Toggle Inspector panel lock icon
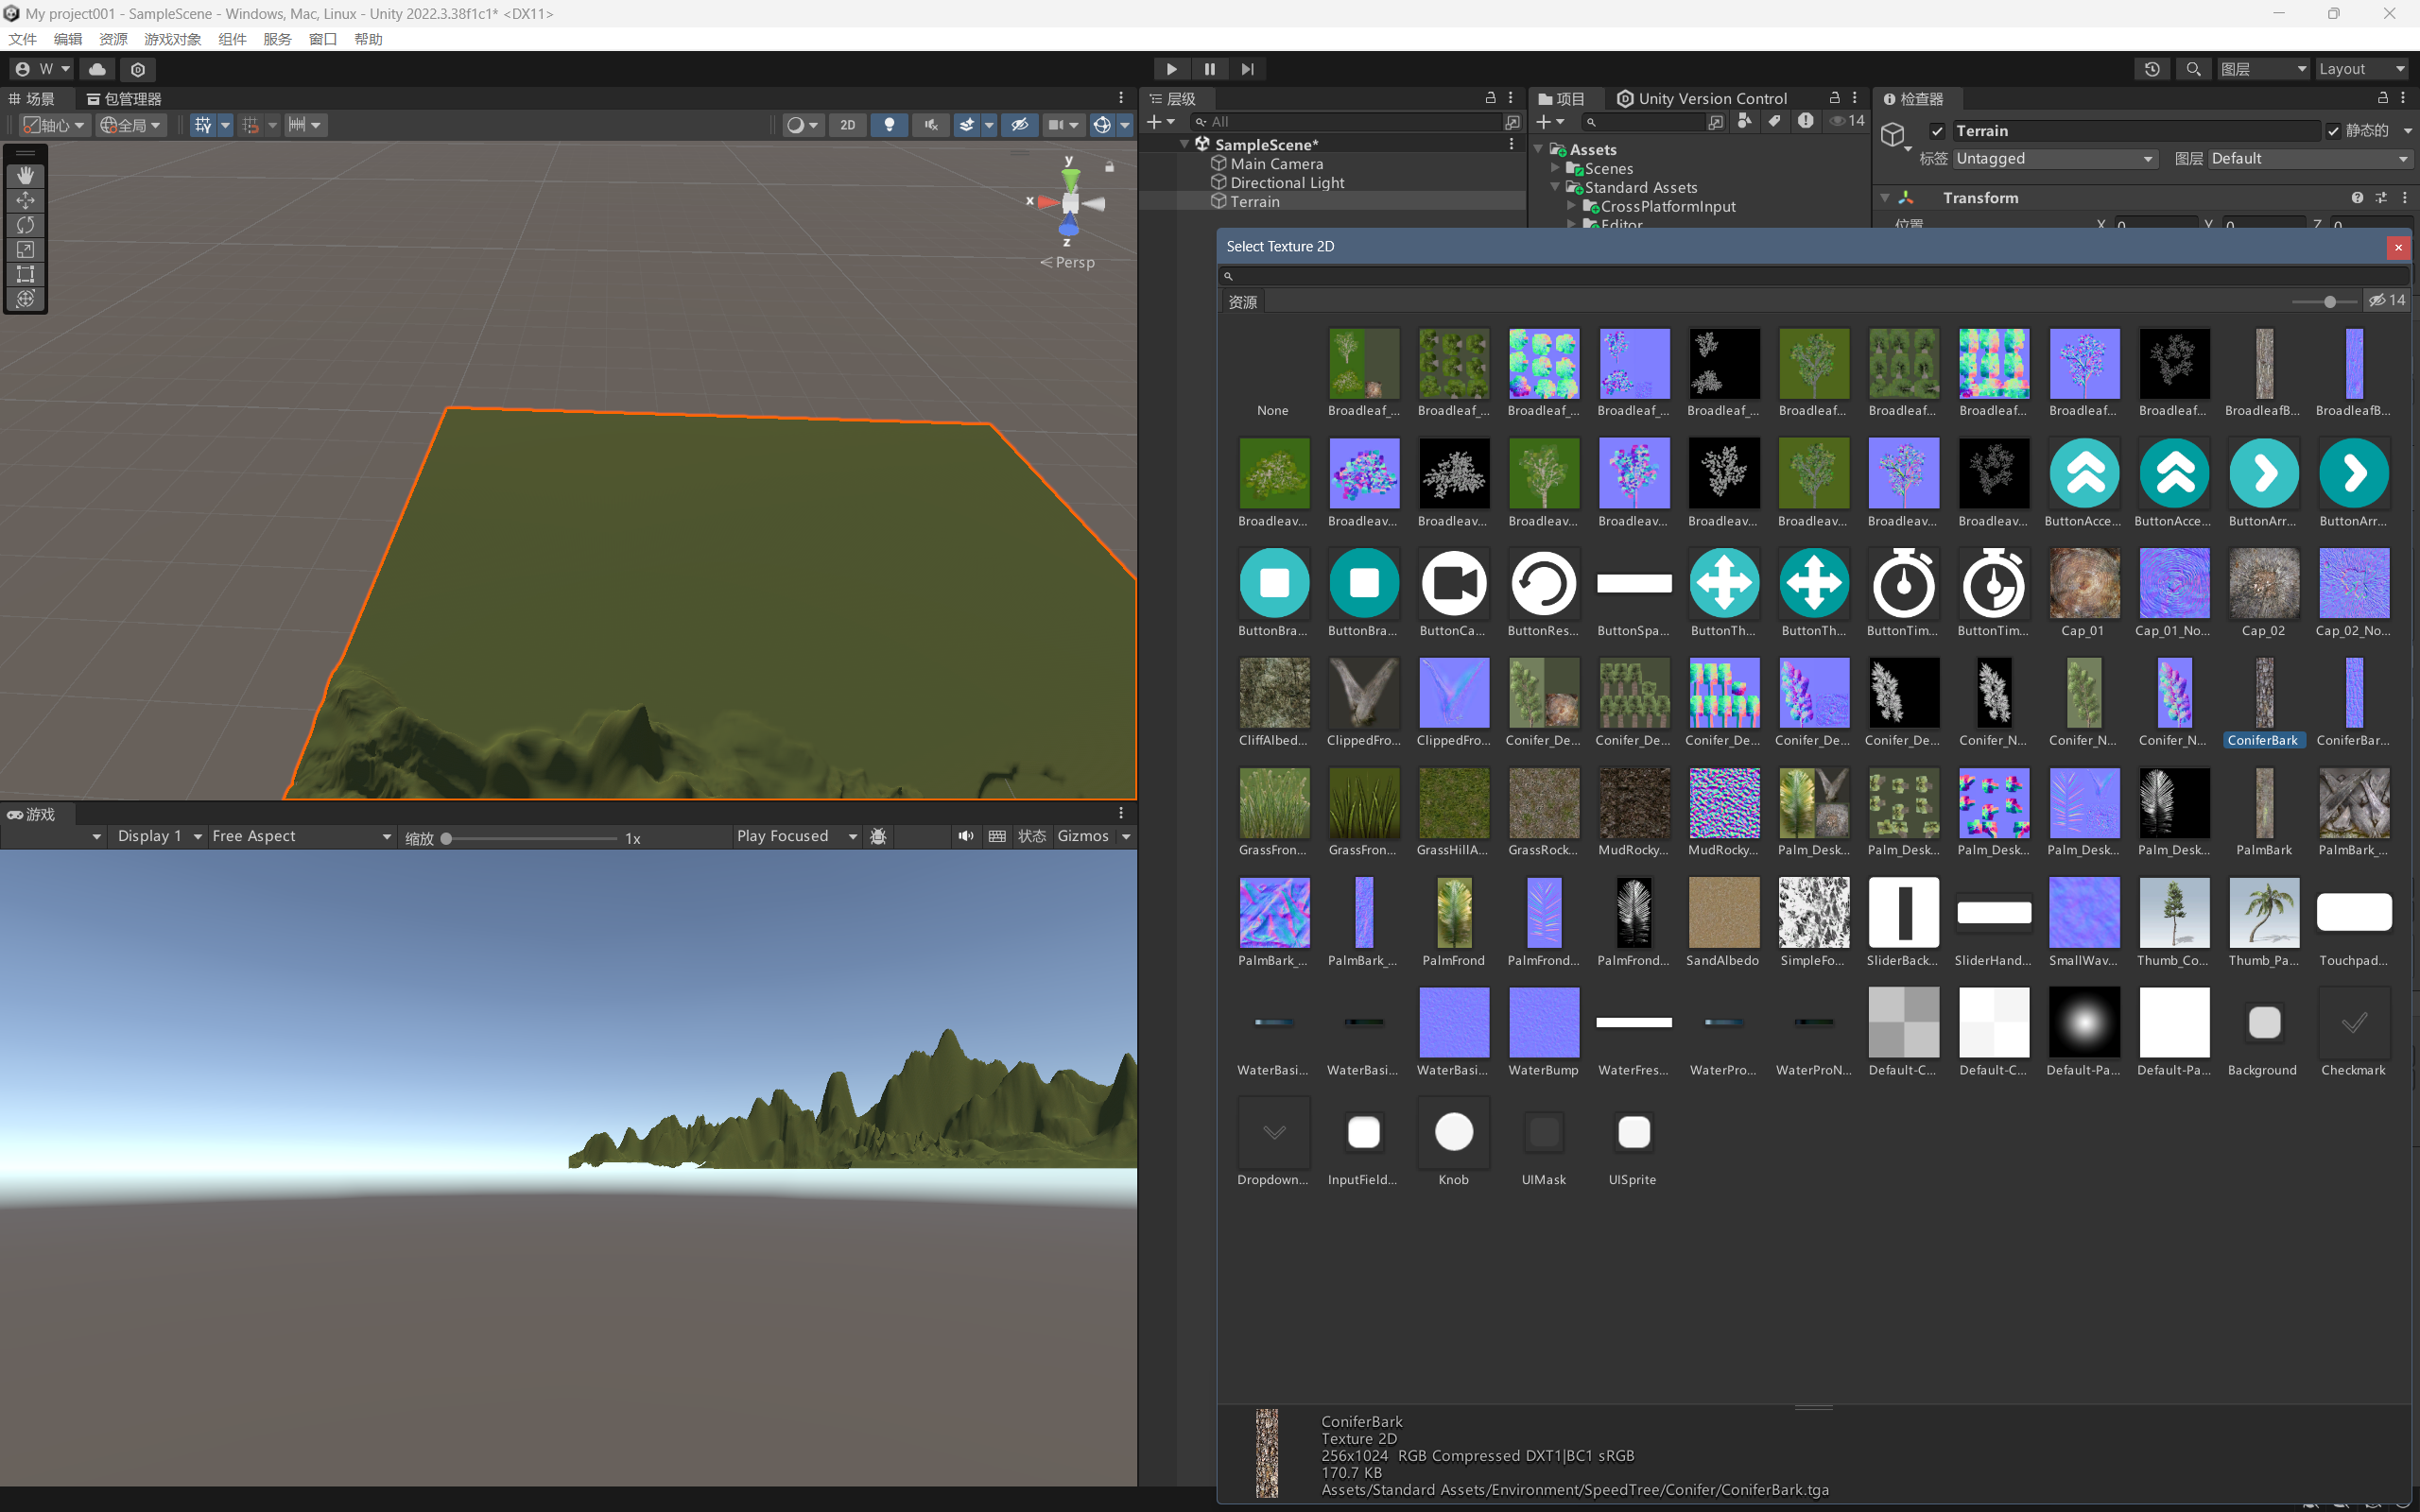The width and height of the screenshot is (2420, 1512). point(2383,98)
